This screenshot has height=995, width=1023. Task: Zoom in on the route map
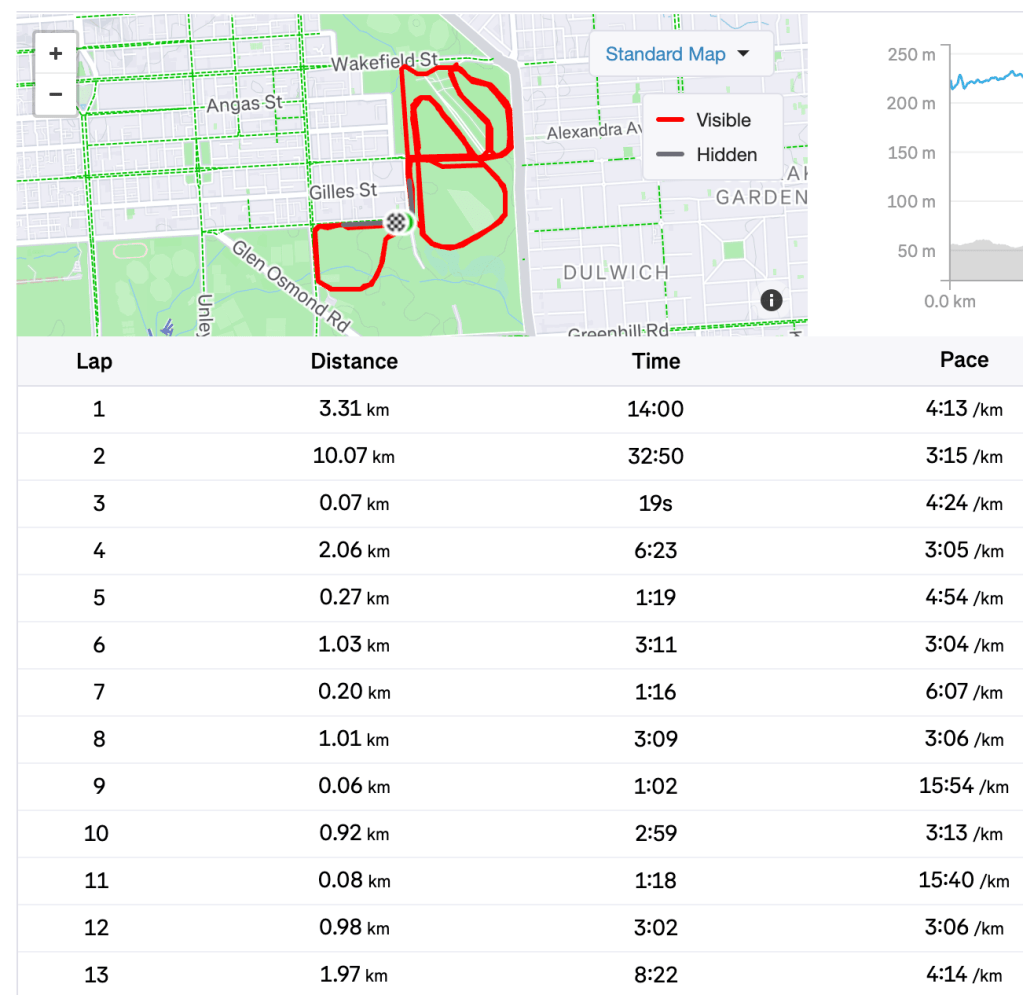[55, 53]
